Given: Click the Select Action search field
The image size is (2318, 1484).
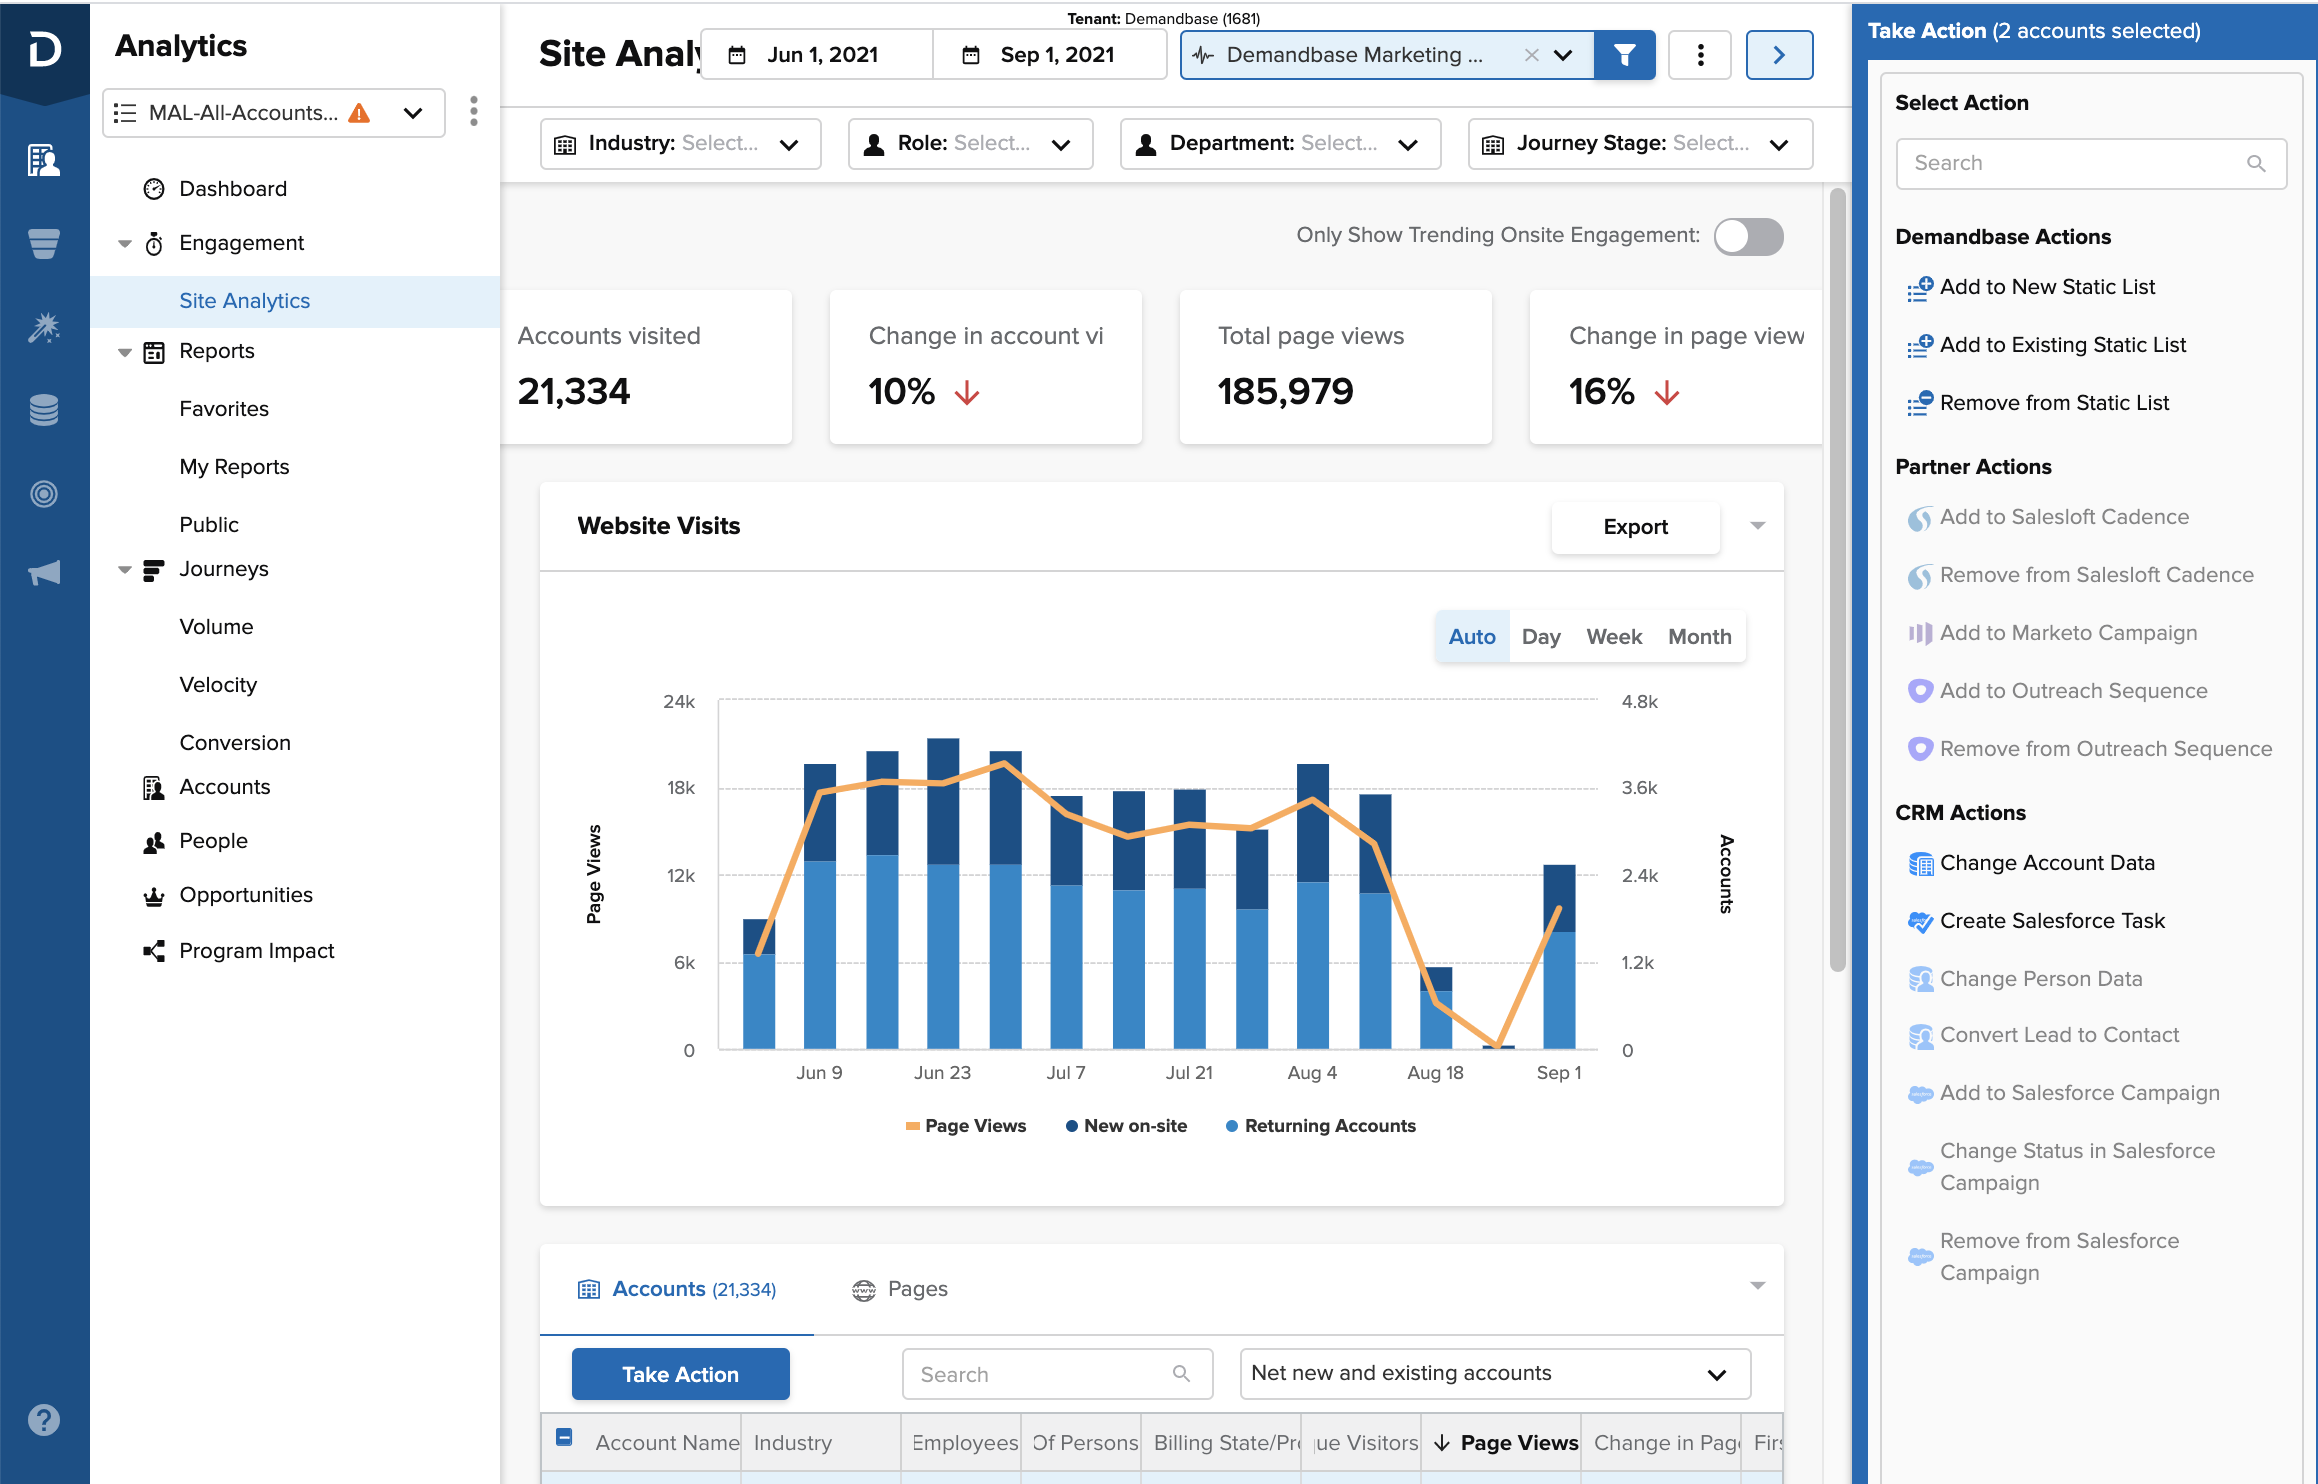Looking at the screenshot, I should point(2090,164).
